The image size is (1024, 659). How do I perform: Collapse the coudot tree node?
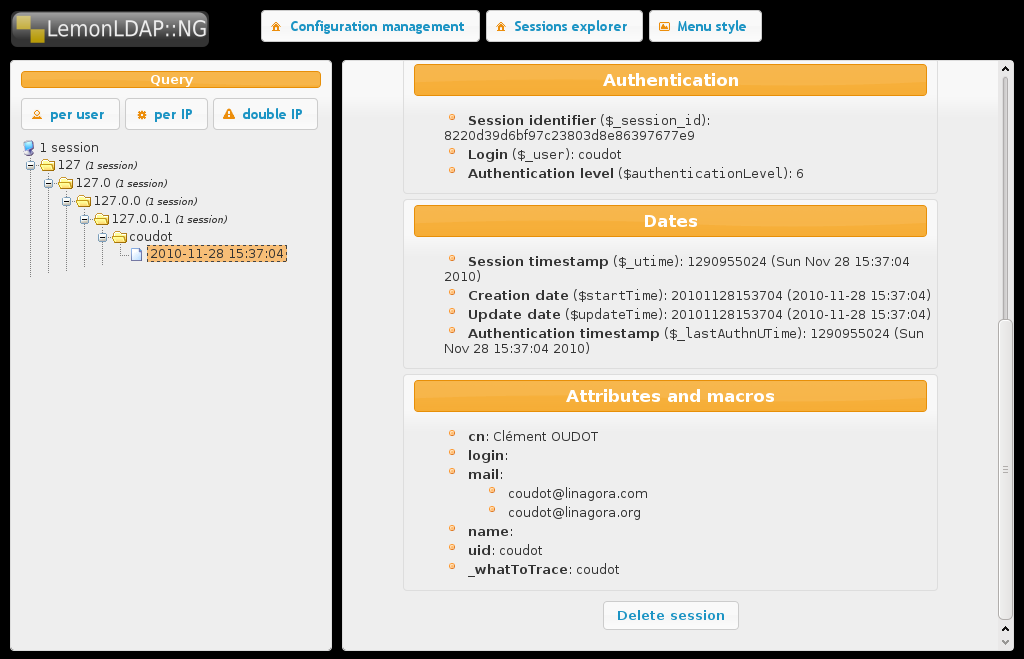103,237
